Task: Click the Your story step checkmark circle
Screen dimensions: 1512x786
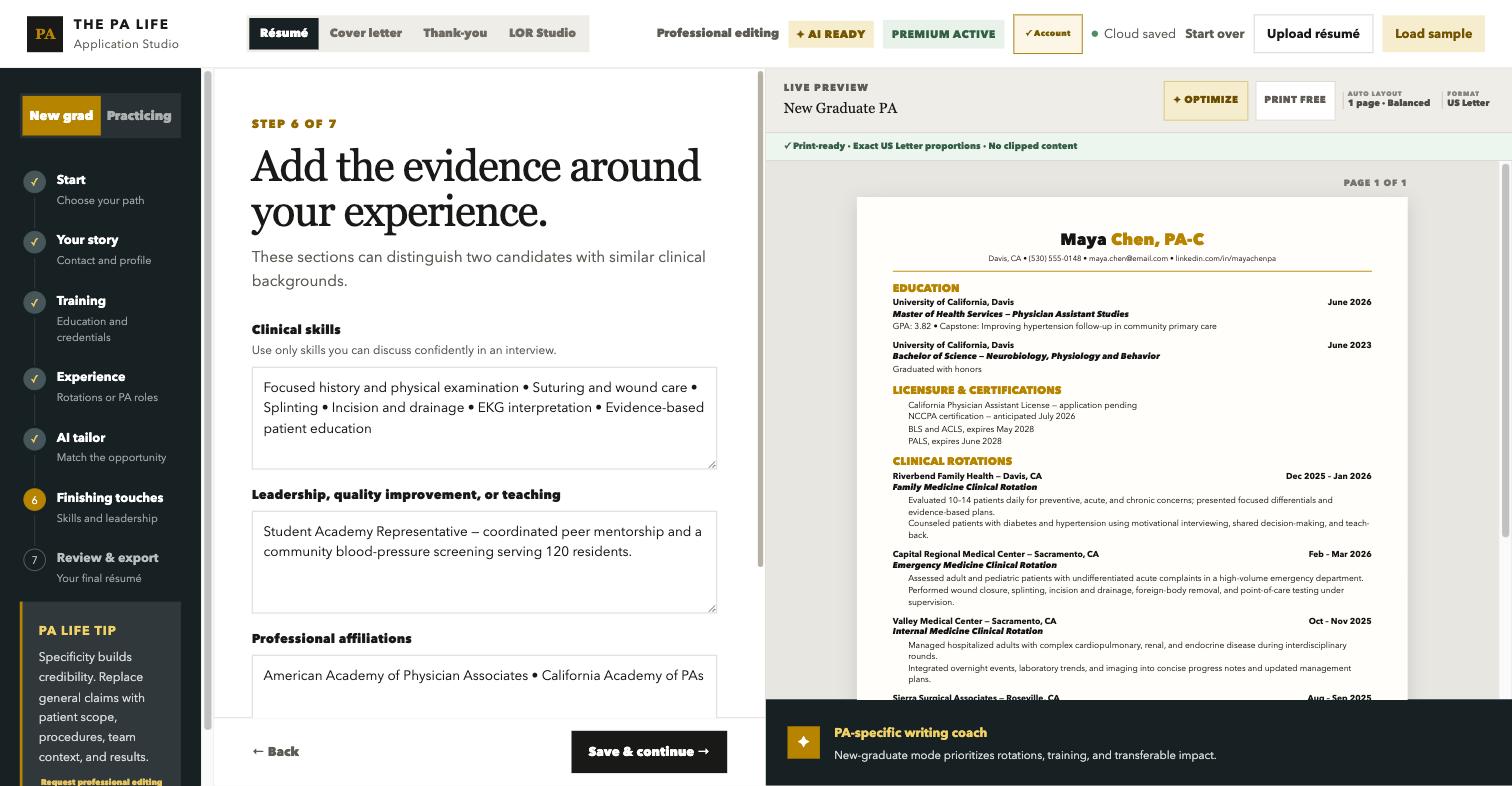Action: coord(34,242)
